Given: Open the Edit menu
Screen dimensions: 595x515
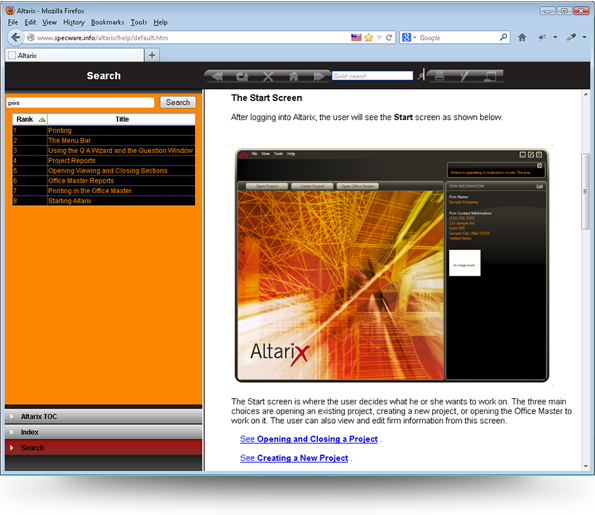Looking at the screenshot, I should click(x=30, y=22).
